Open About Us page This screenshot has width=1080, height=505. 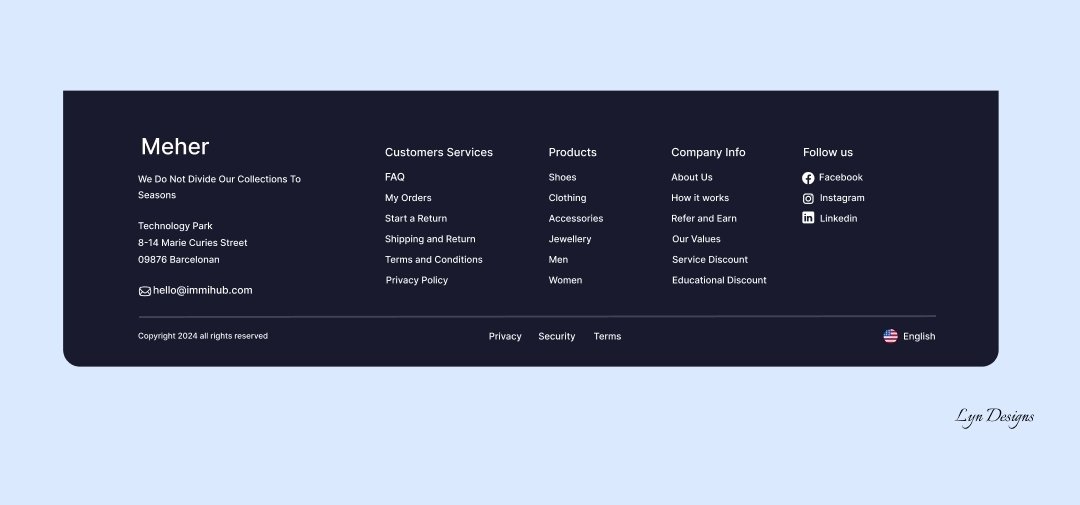[x=692, y=177]
